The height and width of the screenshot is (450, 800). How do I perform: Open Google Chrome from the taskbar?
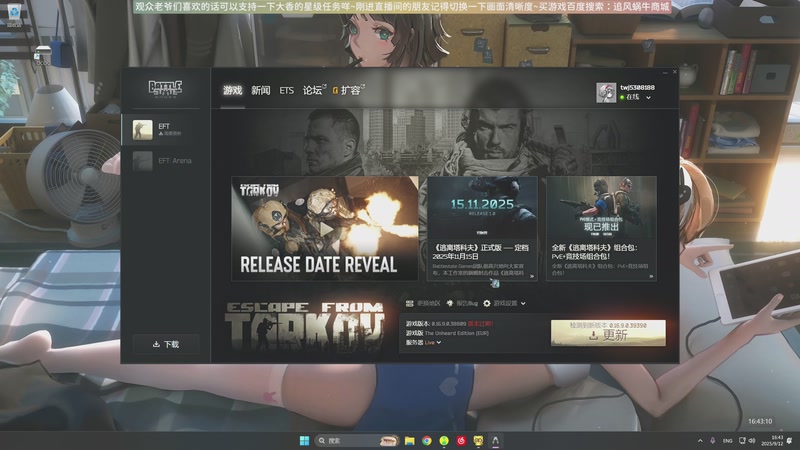pyautogui.click(x=427, y=441)
